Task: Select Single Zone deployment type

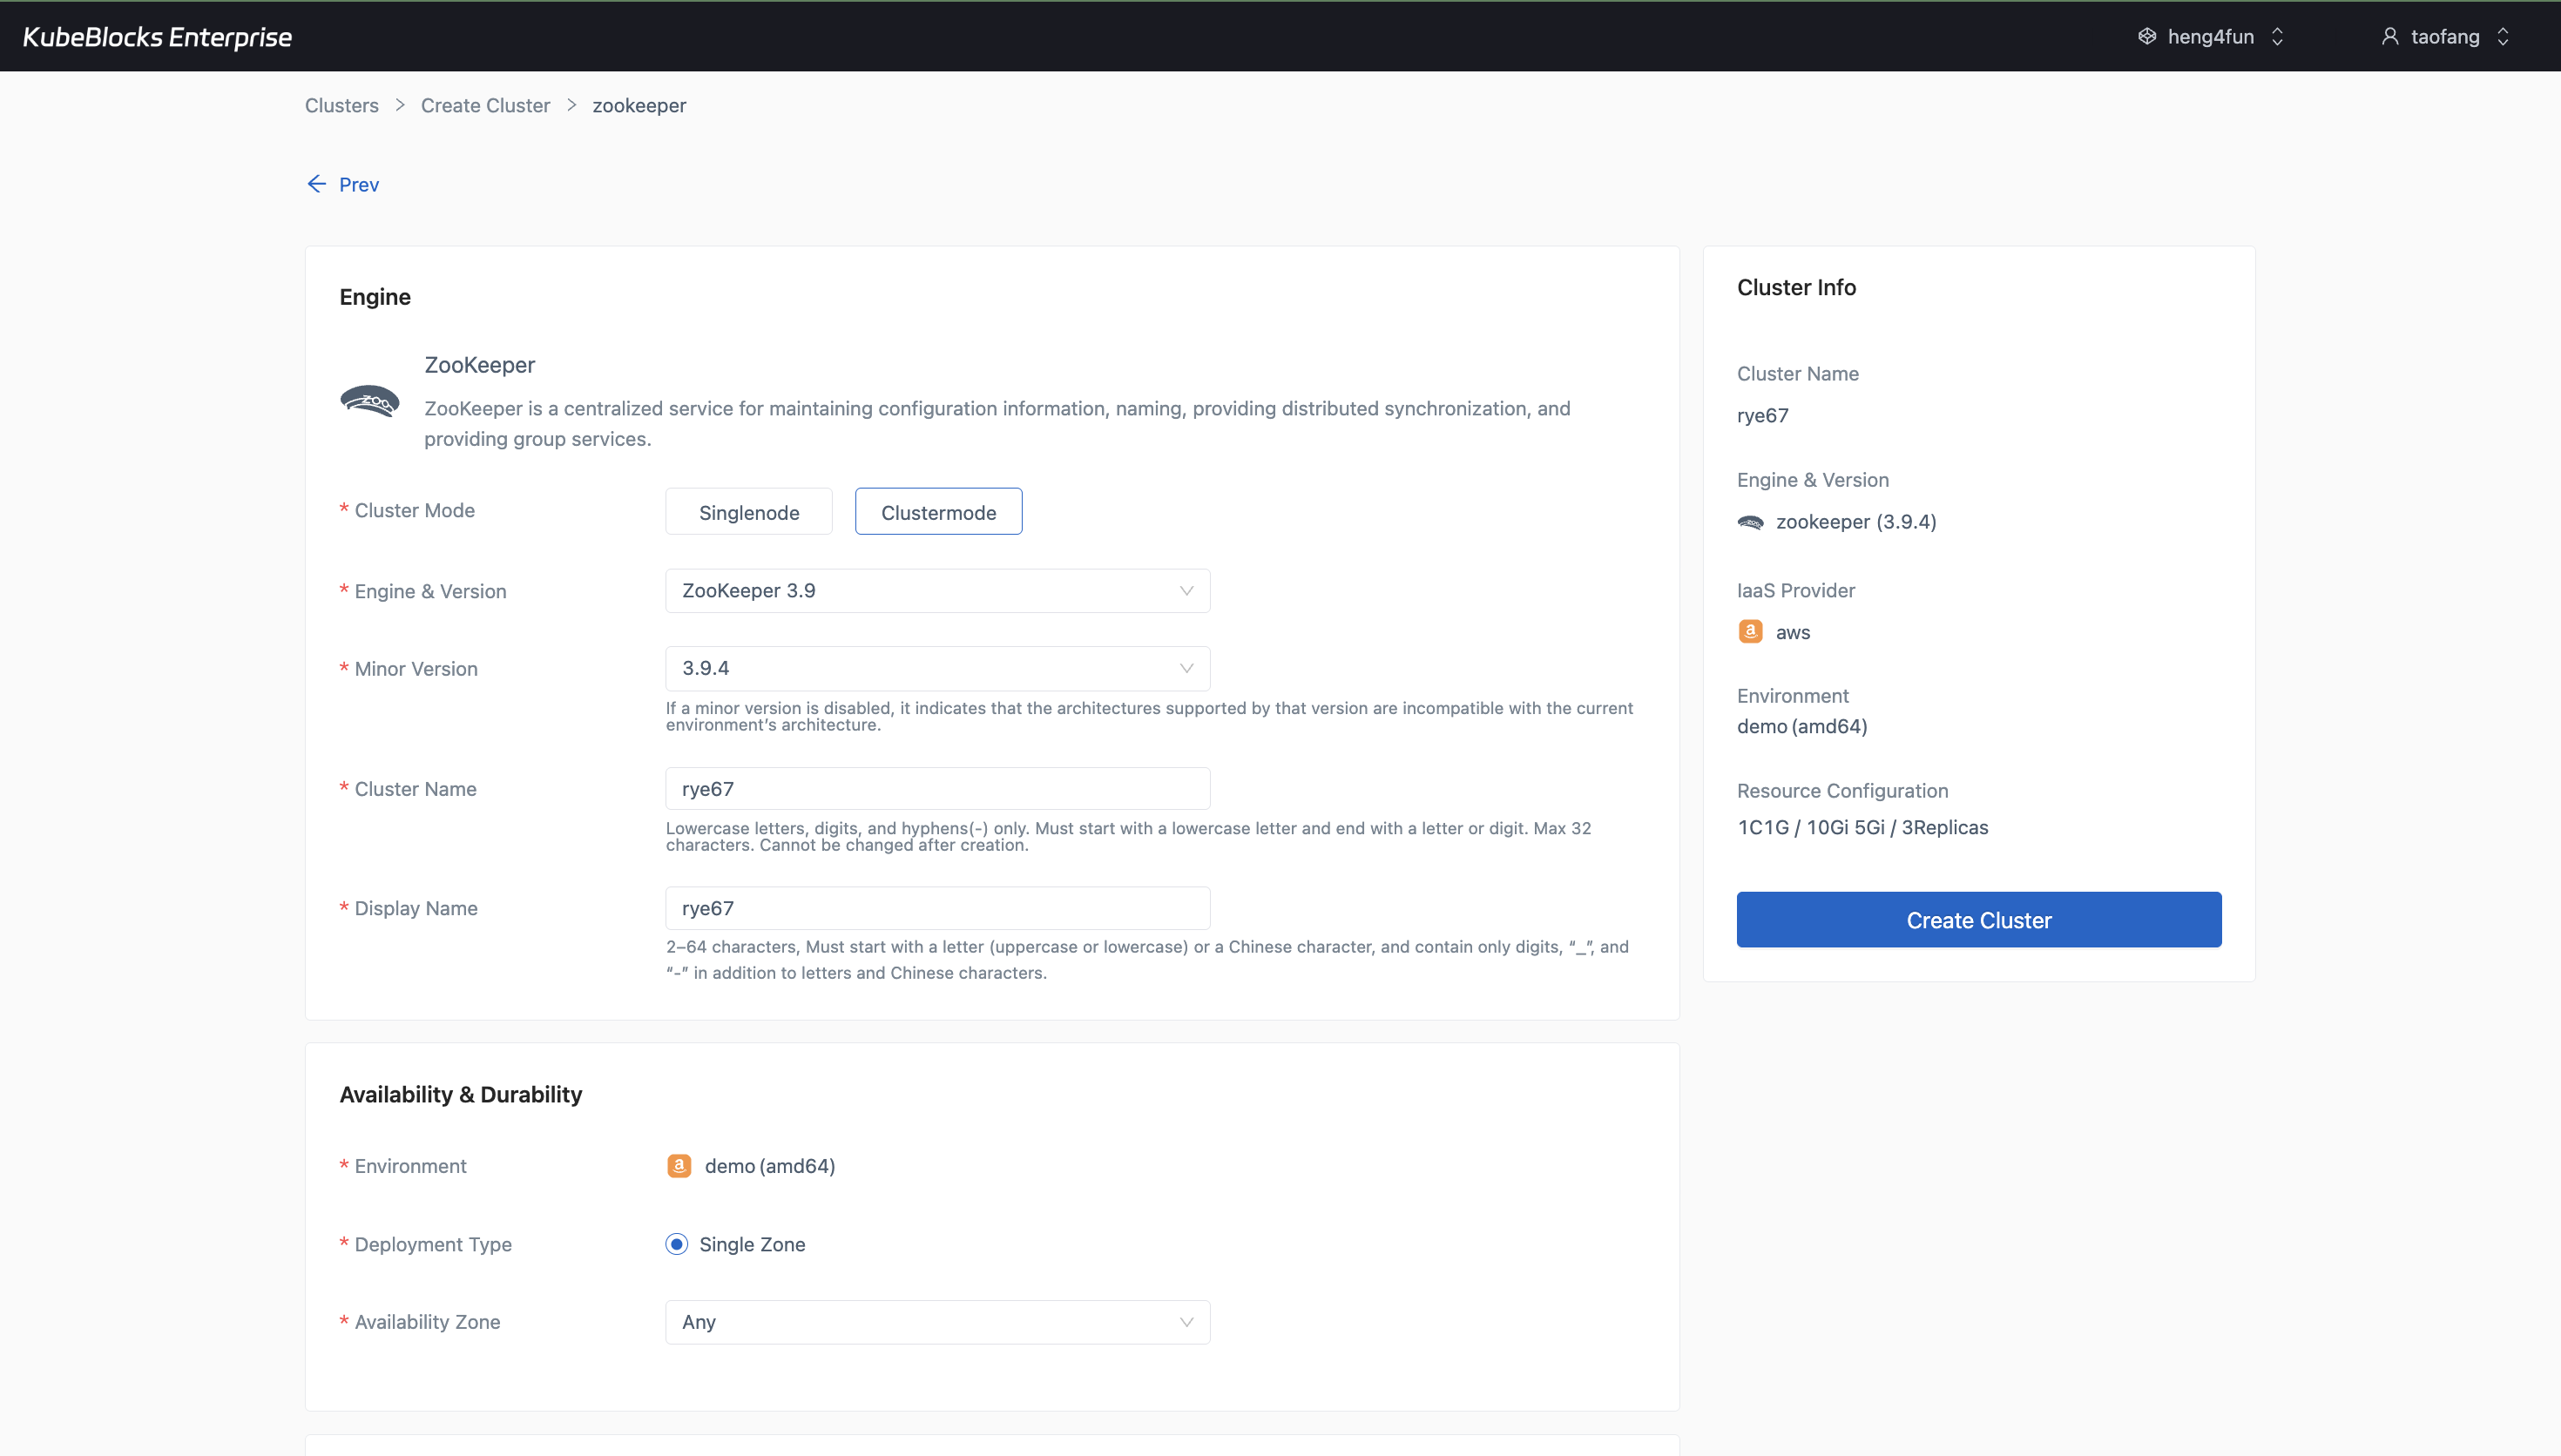Action: (x=676, y=1243)
